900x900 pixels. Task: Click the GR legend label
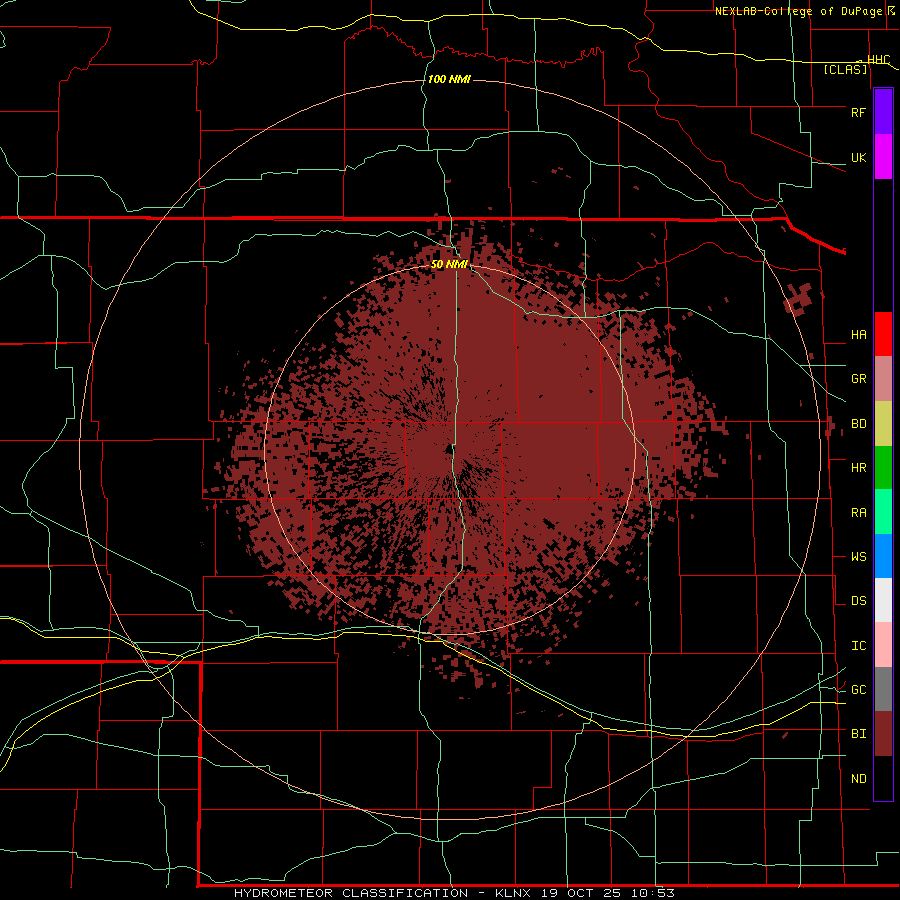point(858,379)
